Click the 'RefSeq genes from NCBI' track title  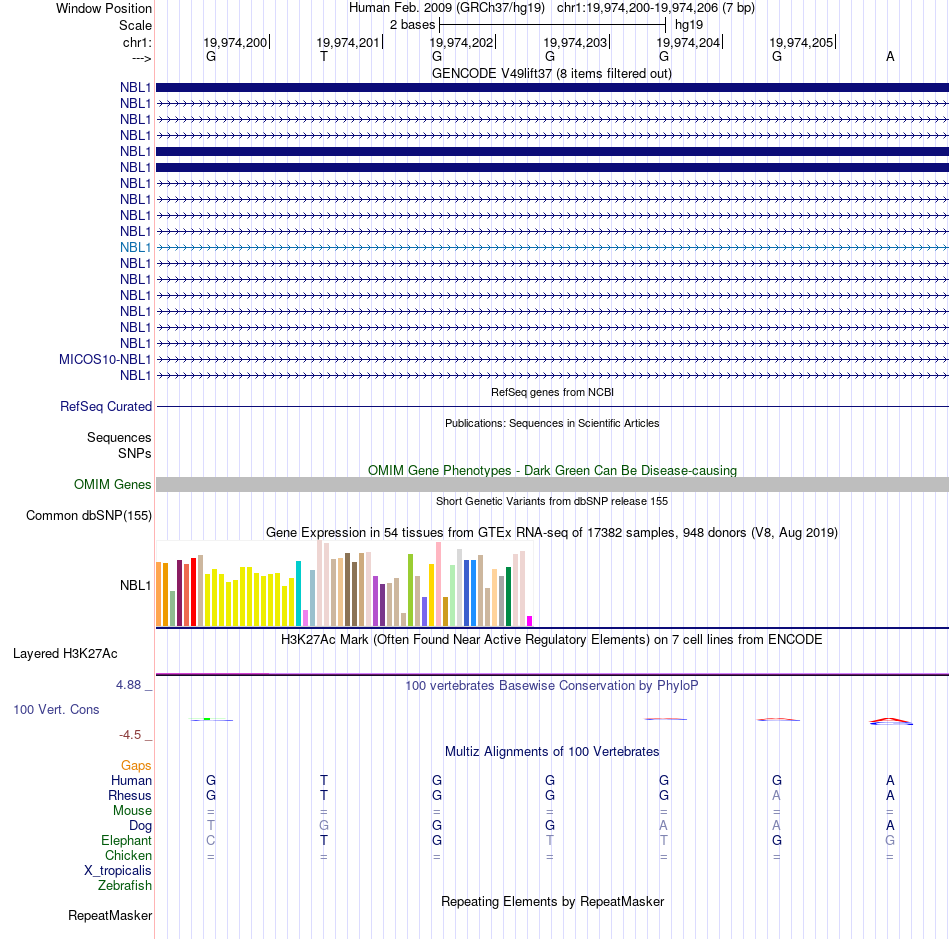(x=553, y=392)
